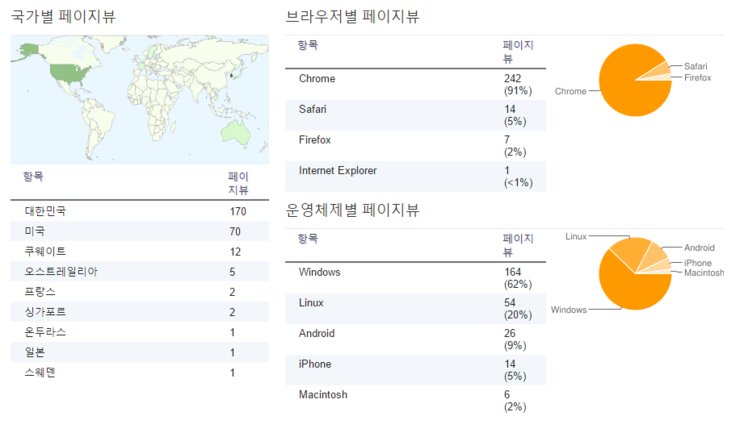Image resolution: width=740 pixels, height=437 pixels.
Task: Select the iPhone row in OS table
Action: coord(415,370)
